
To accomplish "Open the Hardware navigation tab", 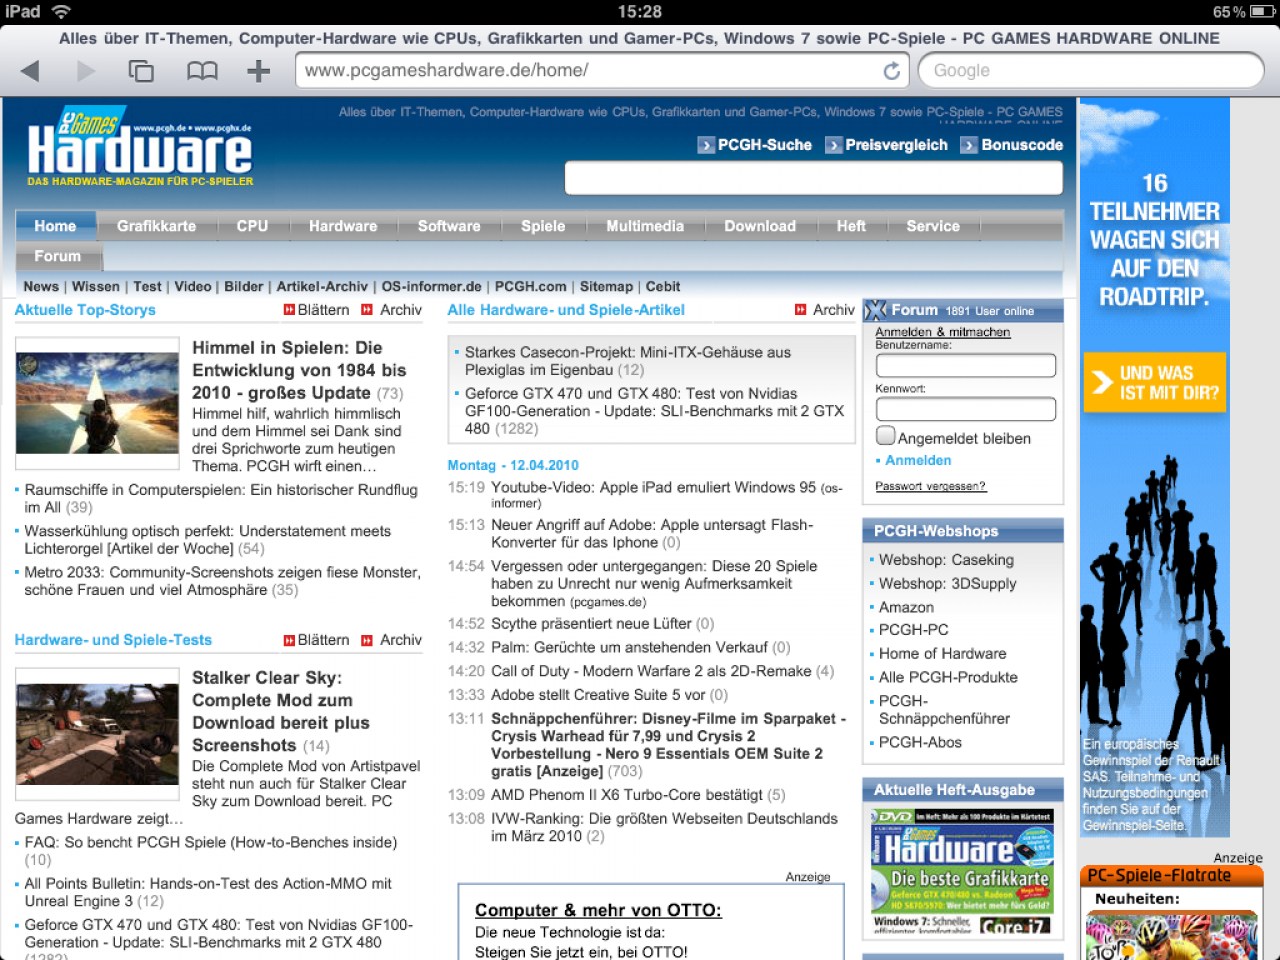I will (343, 226).
